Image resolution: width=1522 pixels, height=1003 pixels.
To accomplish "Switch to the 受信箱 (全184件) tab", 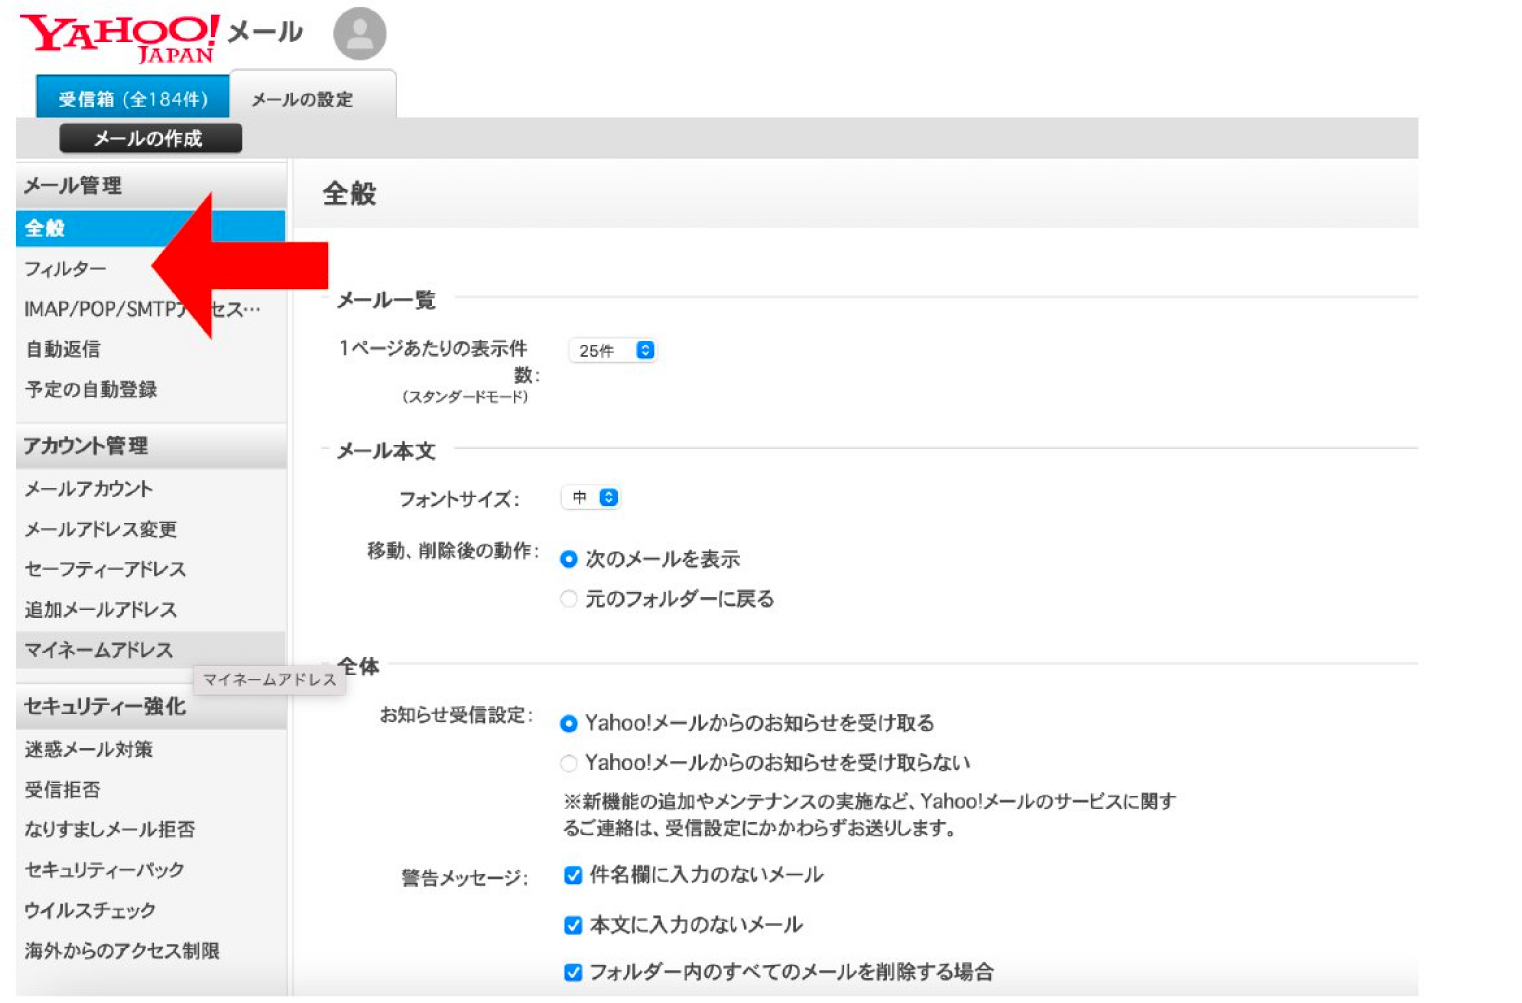I will tap(133, 98).
